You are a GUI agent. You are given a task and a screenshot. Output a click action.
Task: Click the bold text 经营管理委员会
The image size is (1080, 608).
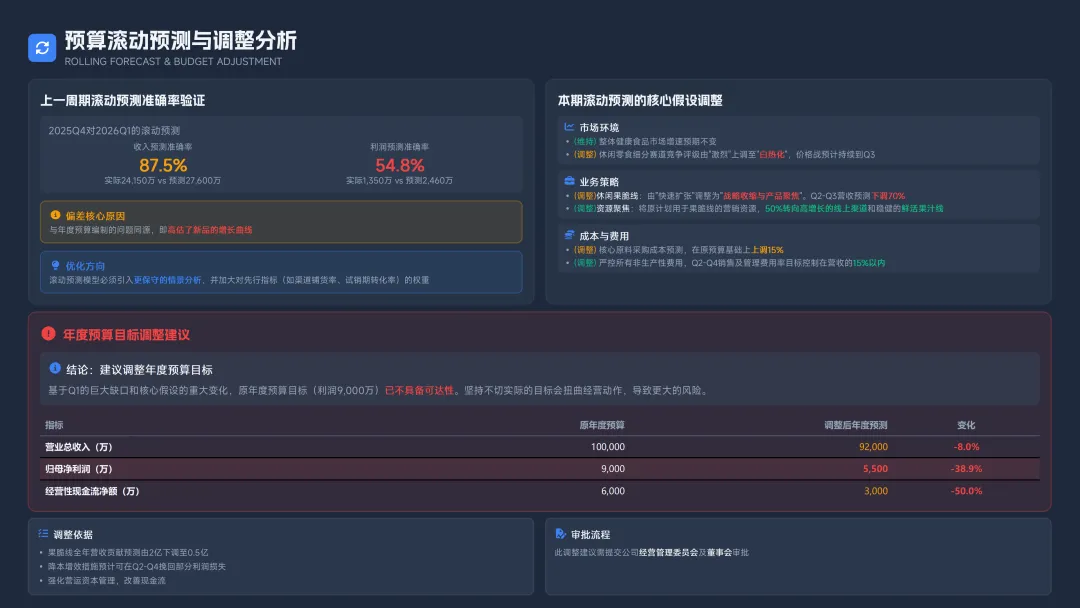(x=668, y=552)
